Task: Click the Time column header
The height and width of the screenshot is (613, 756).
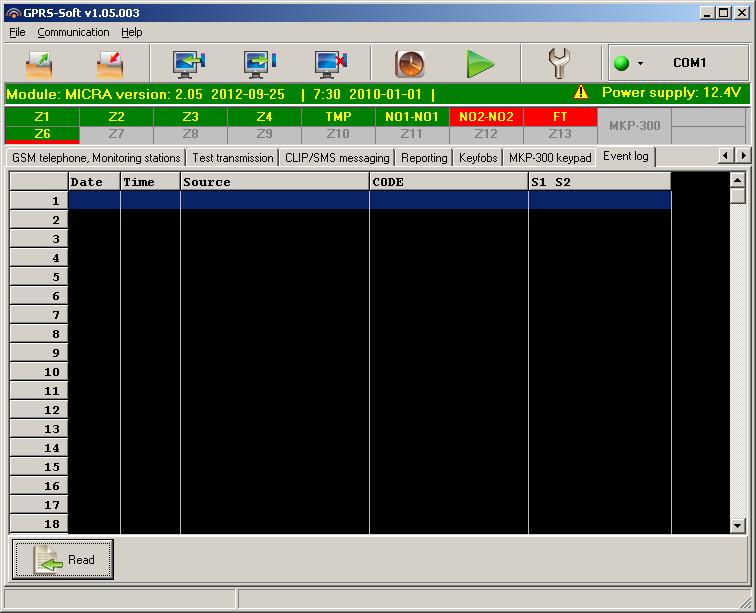Action: click(150, 182)
